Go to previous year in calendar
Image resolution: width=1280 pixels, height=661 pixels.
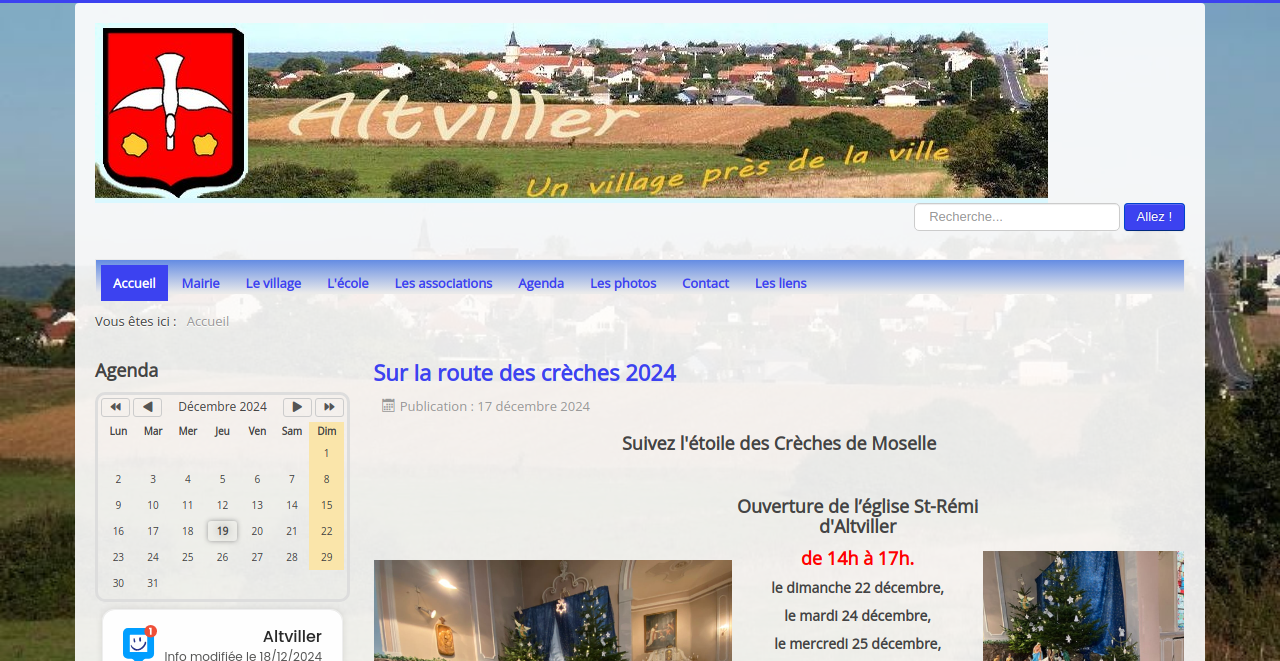[x=116, y=407]
